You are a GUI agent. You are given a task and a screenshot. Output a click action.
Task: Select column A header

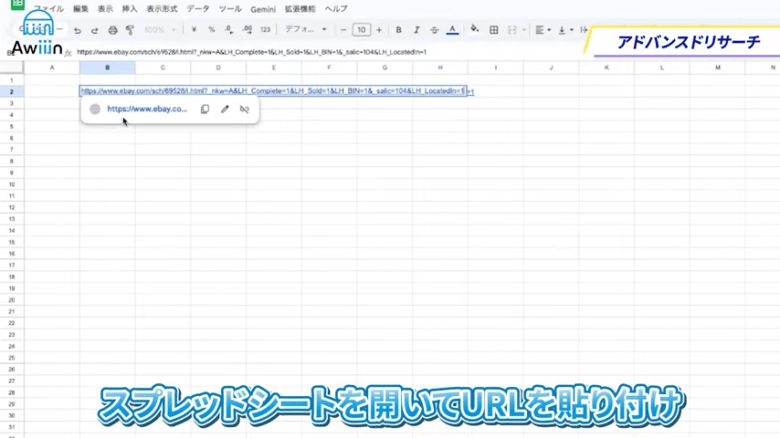(52, 68)
